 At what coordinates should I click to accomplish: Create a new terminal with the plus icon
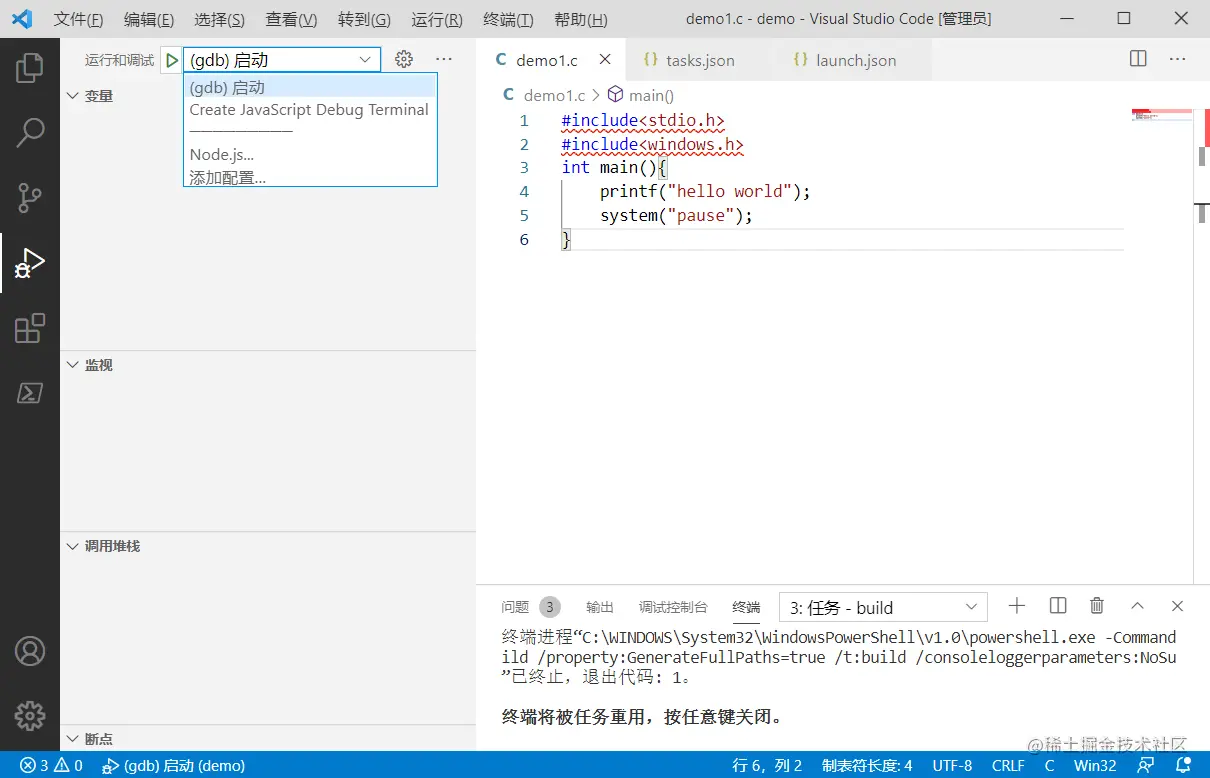(1016, 606)
